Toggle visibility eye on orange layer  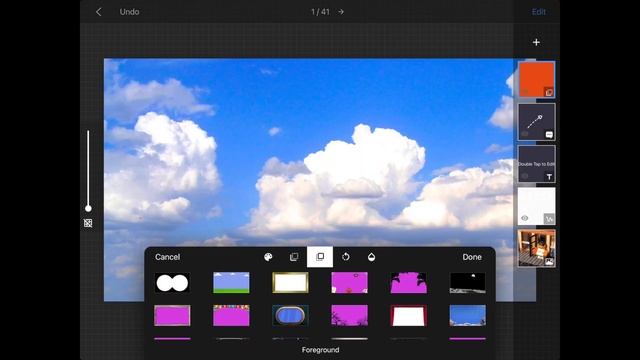pyautogui.click(x=524, y=92)
